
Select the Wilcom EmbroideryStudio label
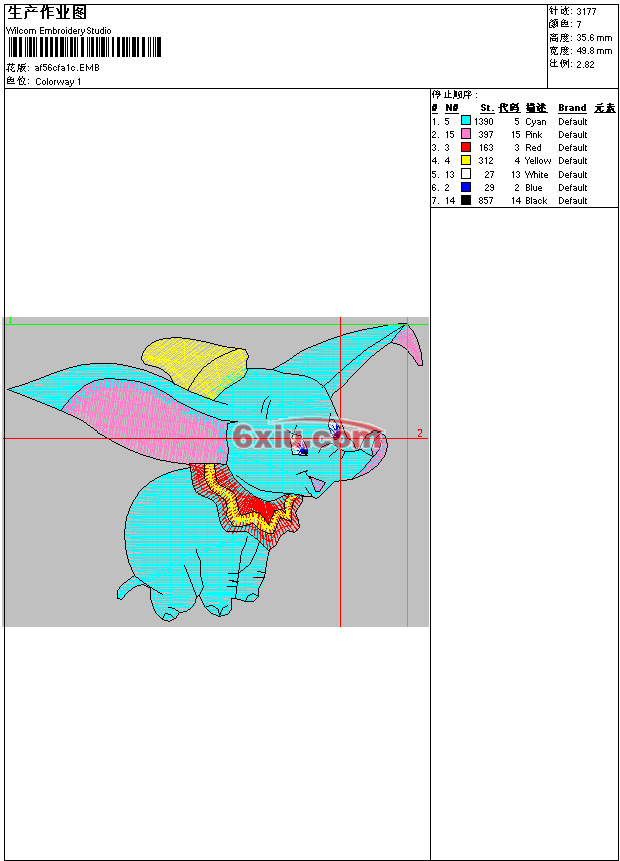click(59, 31)
